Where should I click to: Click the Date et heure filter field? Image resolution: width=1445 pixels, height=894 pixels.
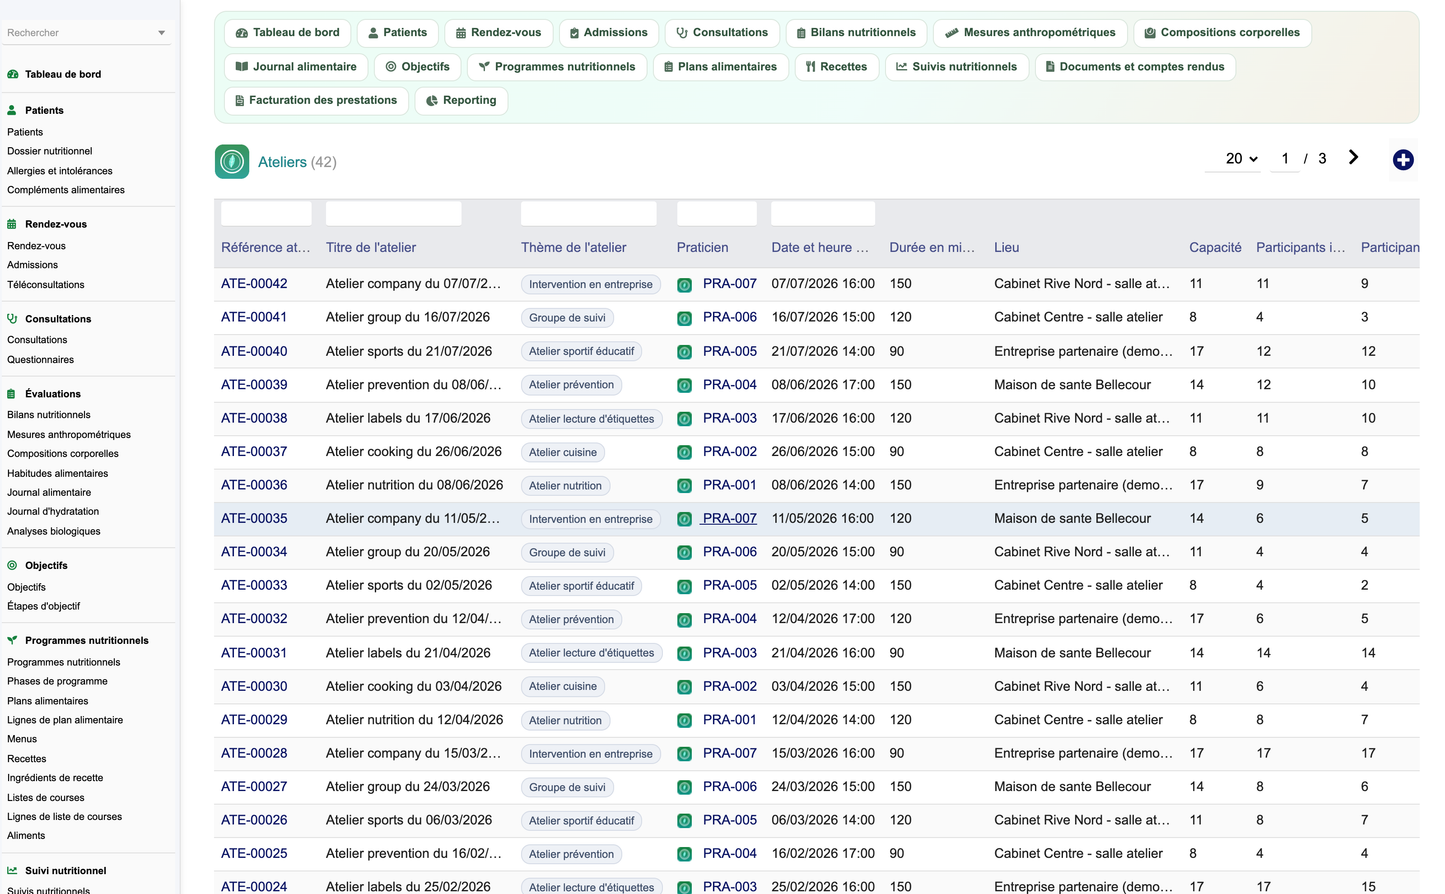823,213
